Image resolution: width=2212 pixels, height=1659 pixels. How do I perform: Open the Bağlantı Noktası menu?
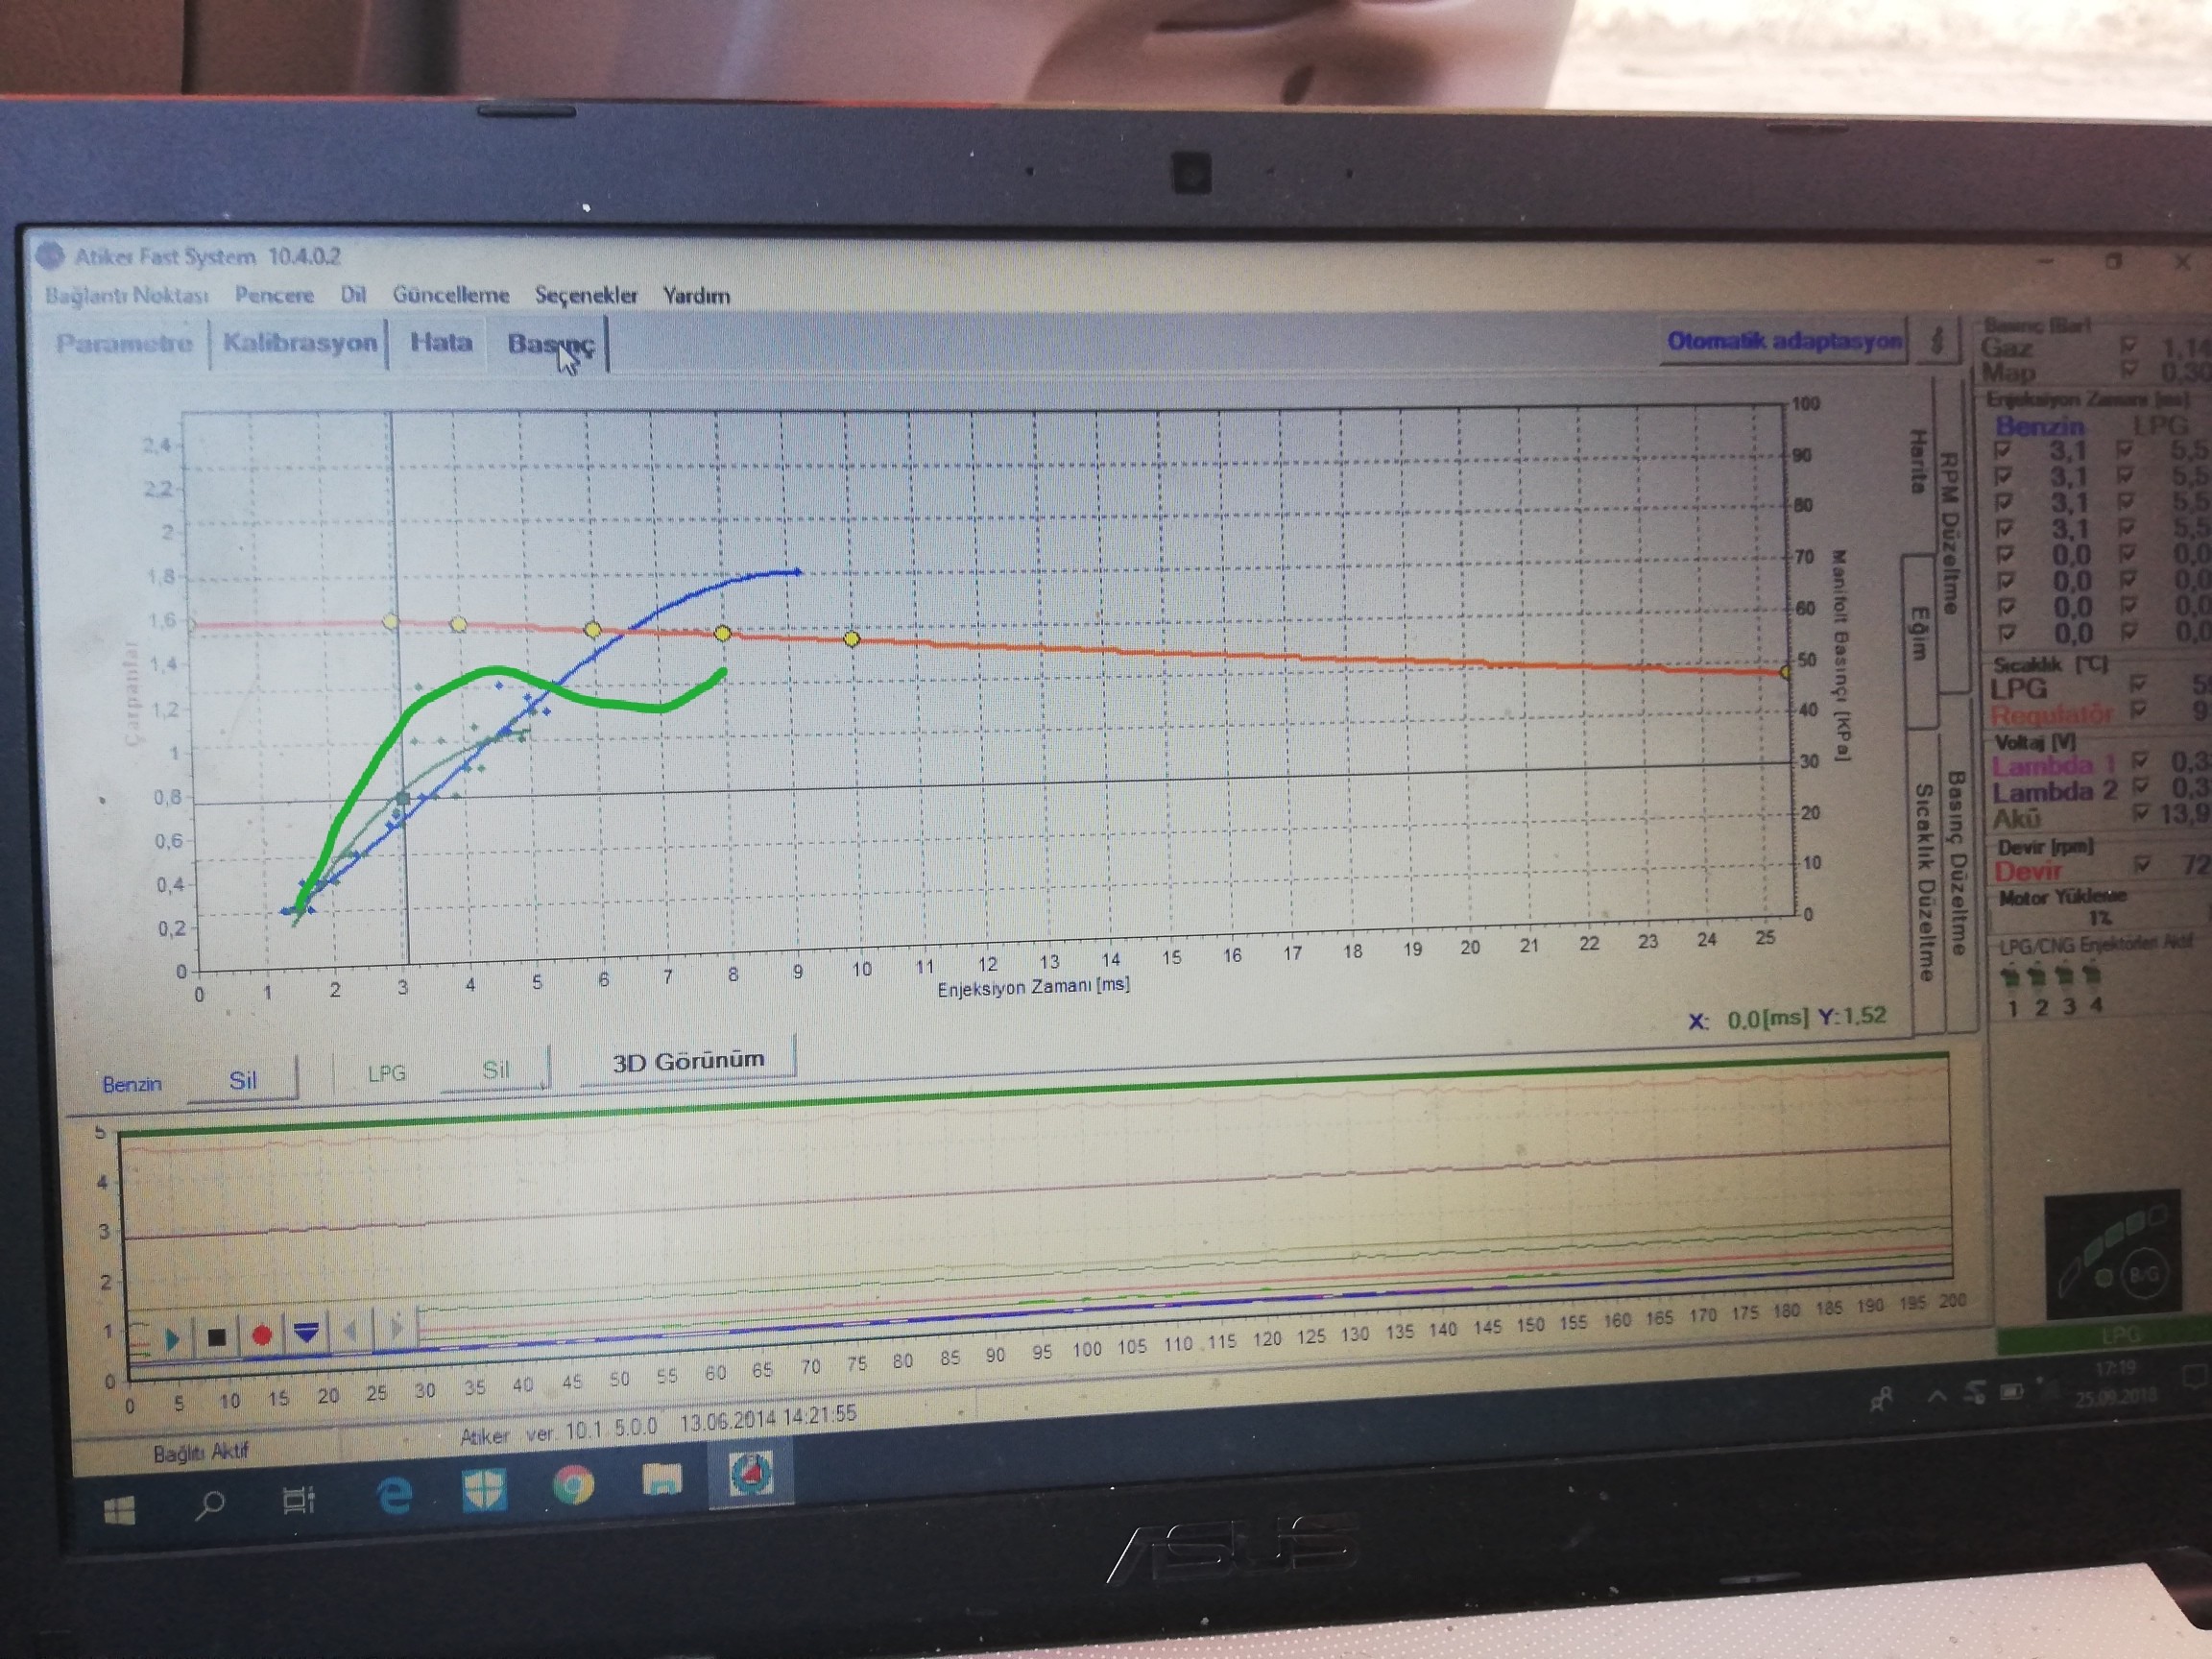[127, 296]
